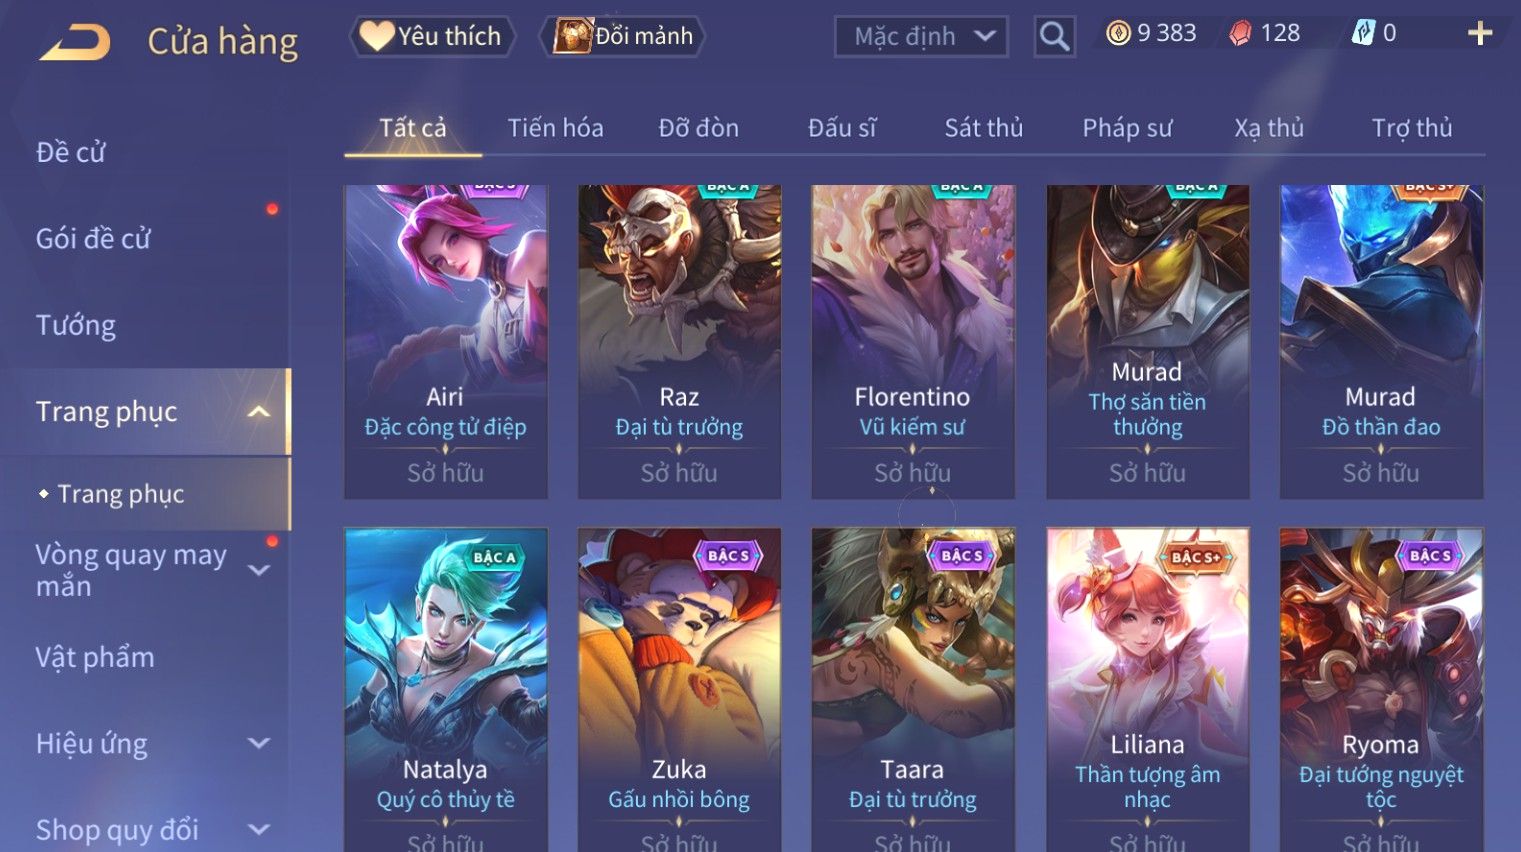The height and width of the screenshot is (852, 1521).
Task: Click the back arrow icon
Action: pyautogui.click(x=75, y=41)
